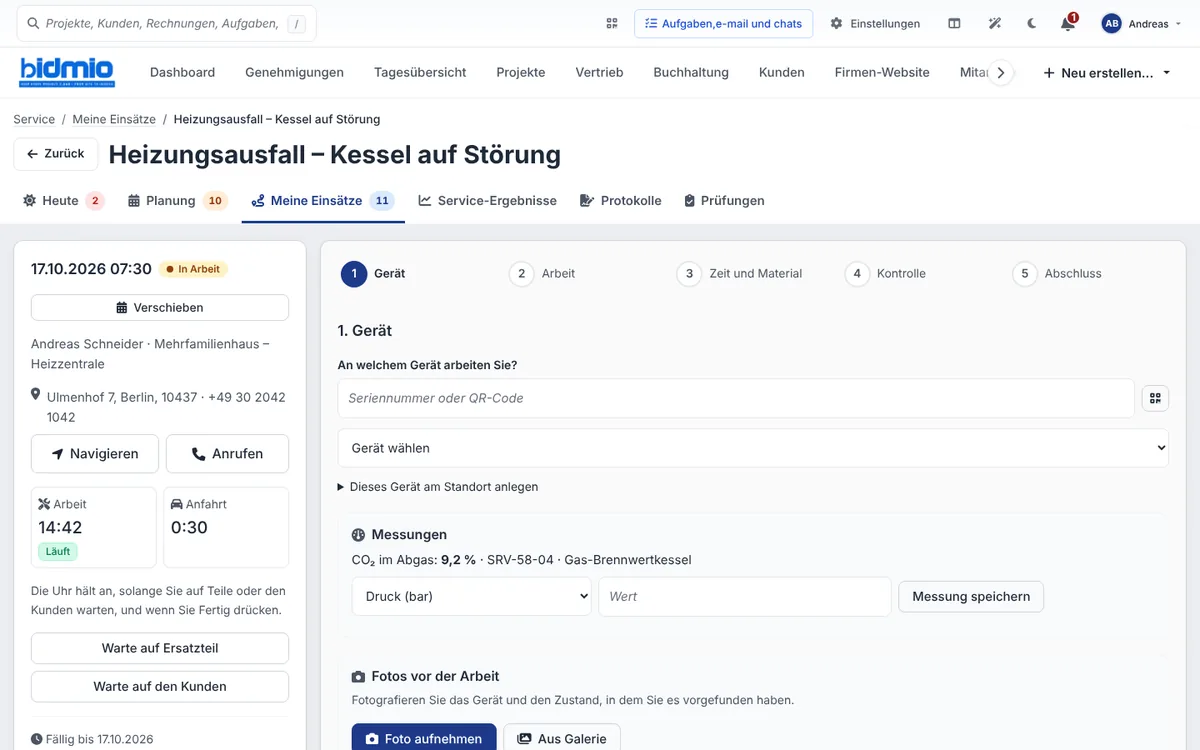Expand Dieses Gerät am Standort anlegen
Image resolution: width=1200 pixels, height=750 pixels.
point(438,487)
